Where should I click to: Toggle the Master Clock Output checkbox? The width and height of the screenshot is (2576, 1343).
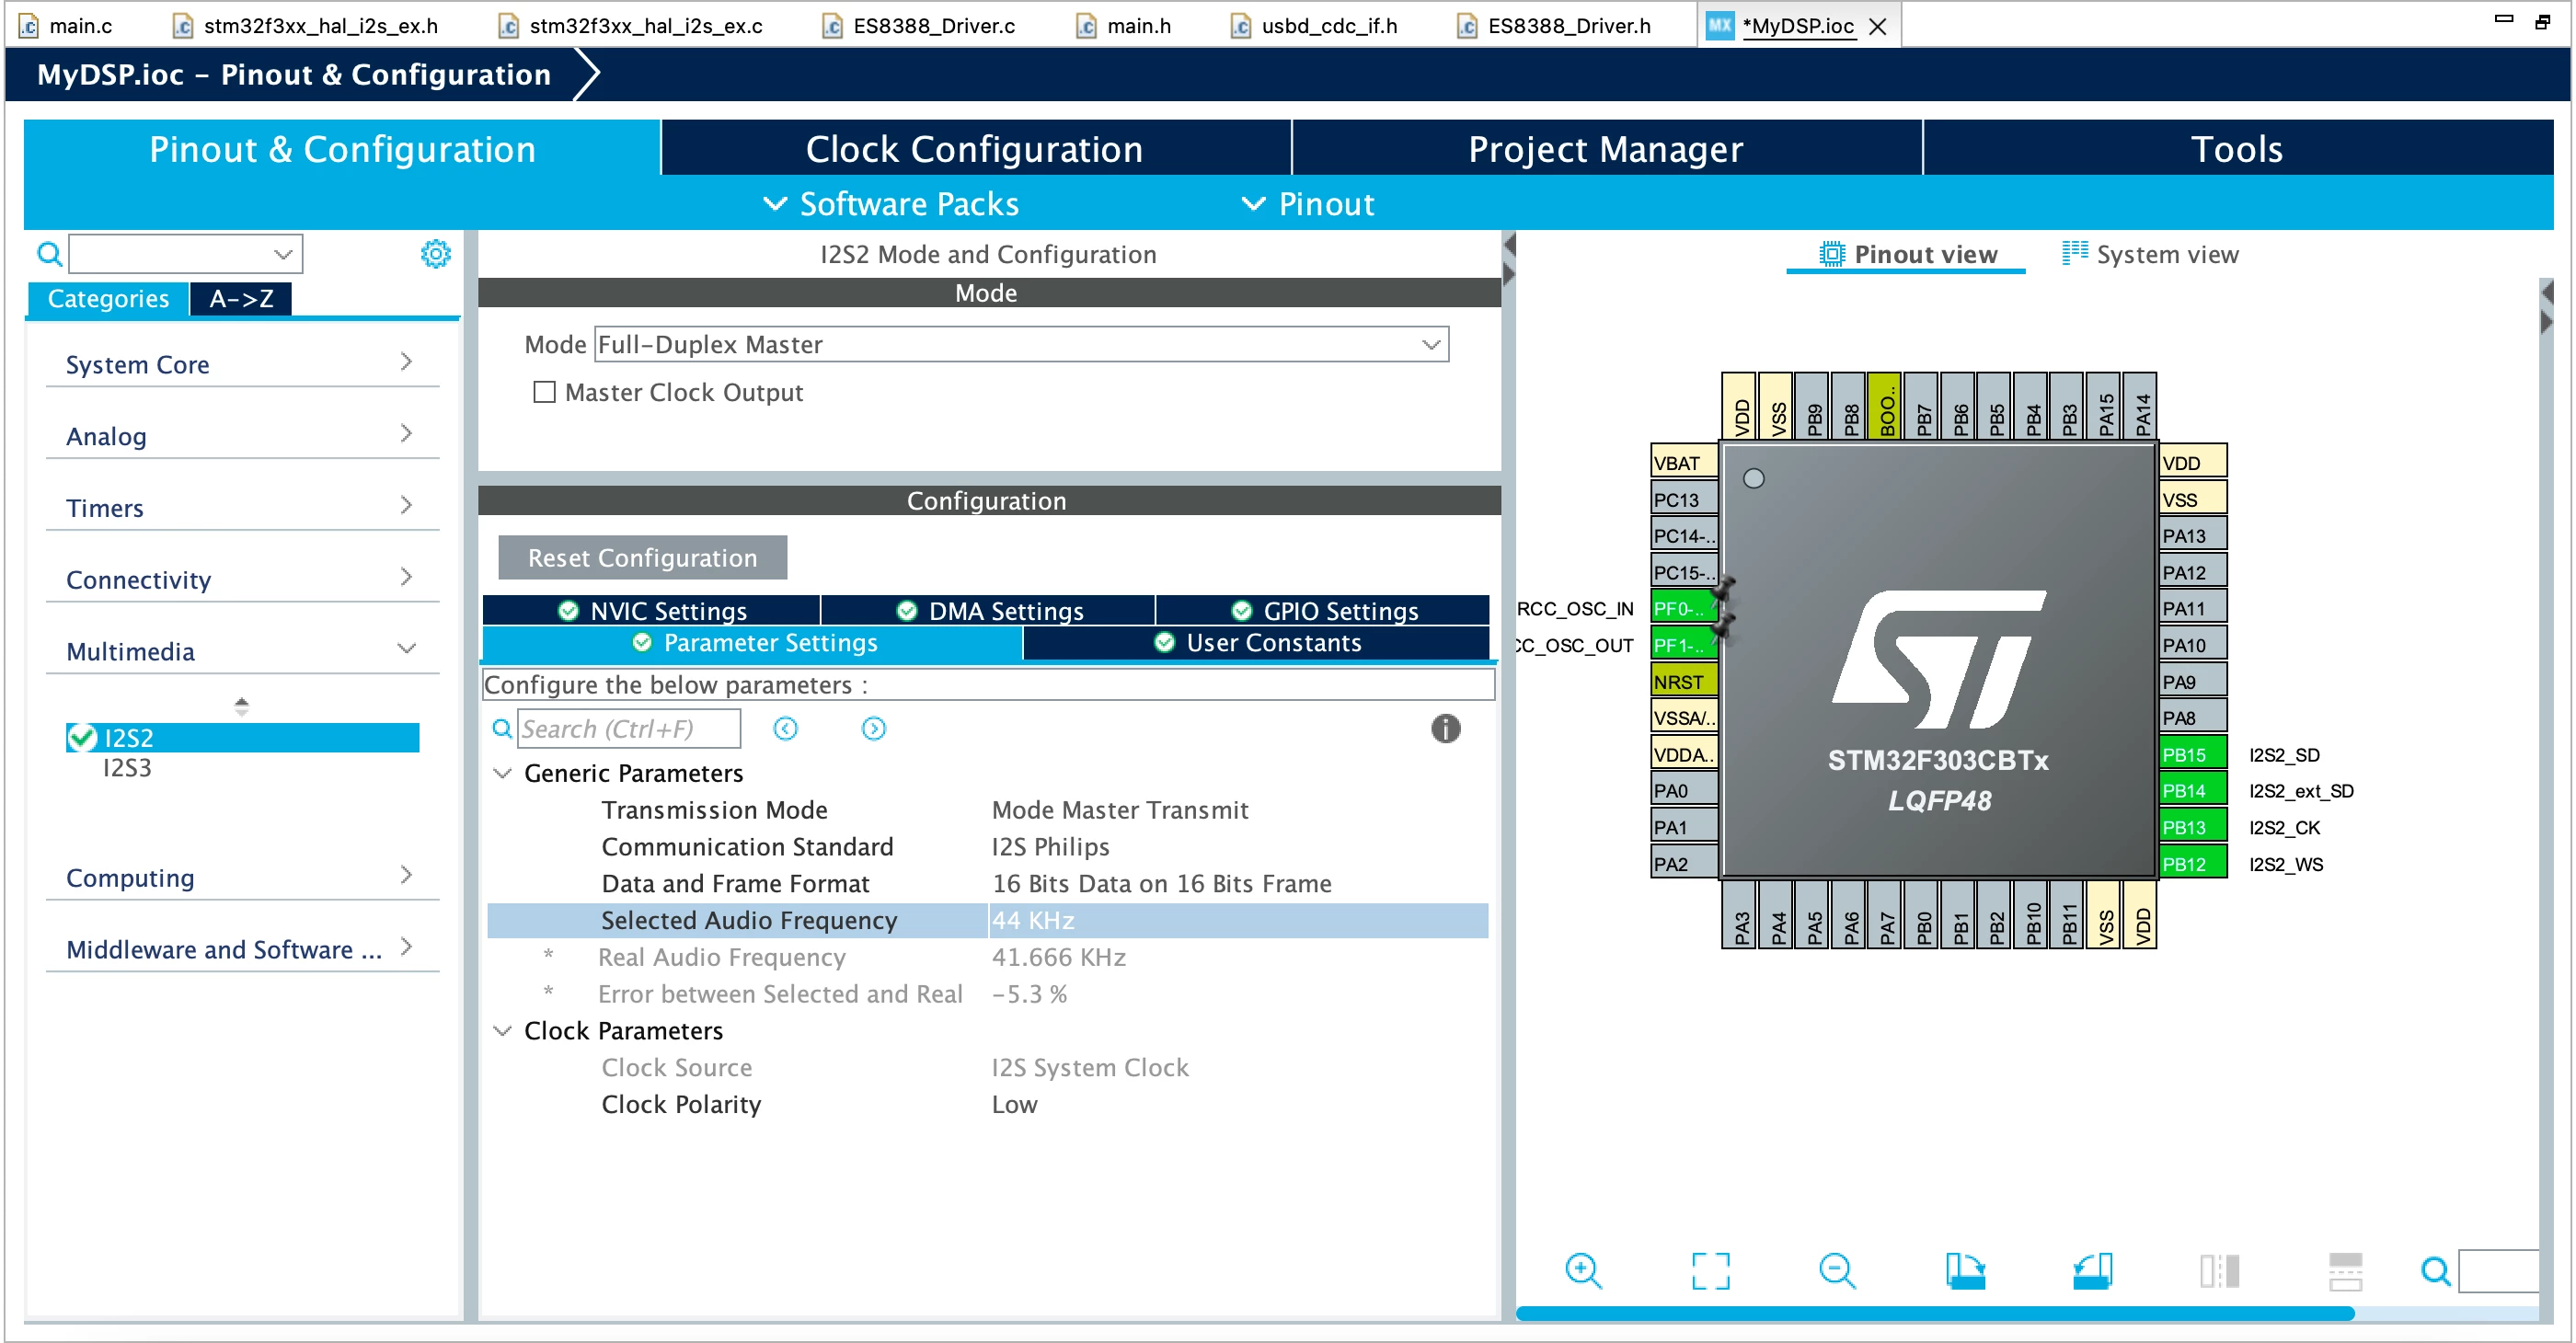pyautogui.click(x=544, y=392)
